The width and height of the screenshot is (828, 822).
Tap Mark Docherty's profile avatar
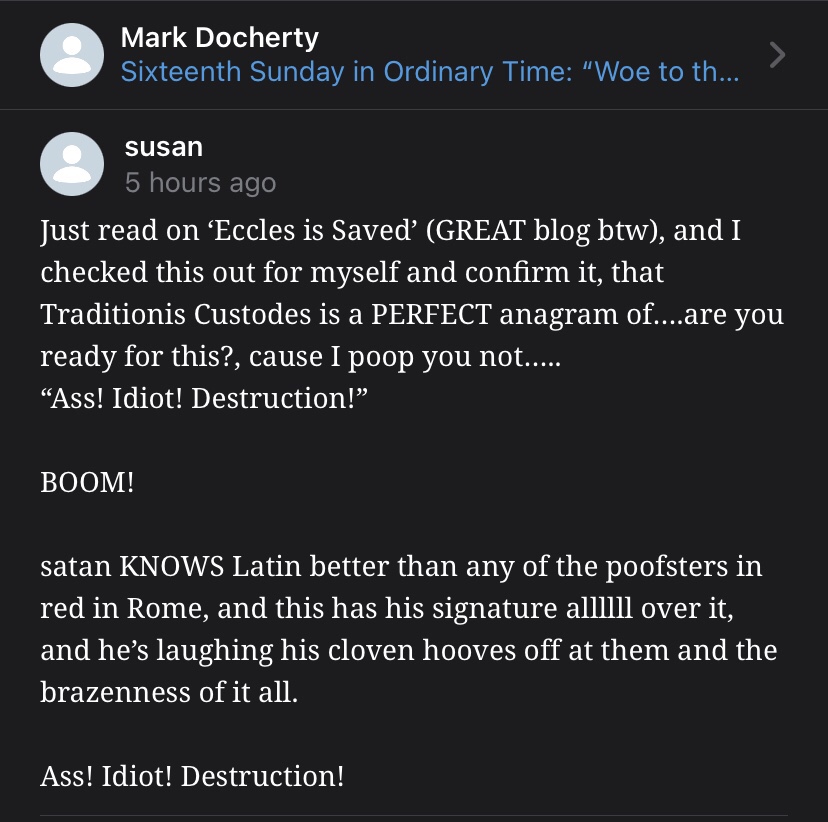coord(72,55)
